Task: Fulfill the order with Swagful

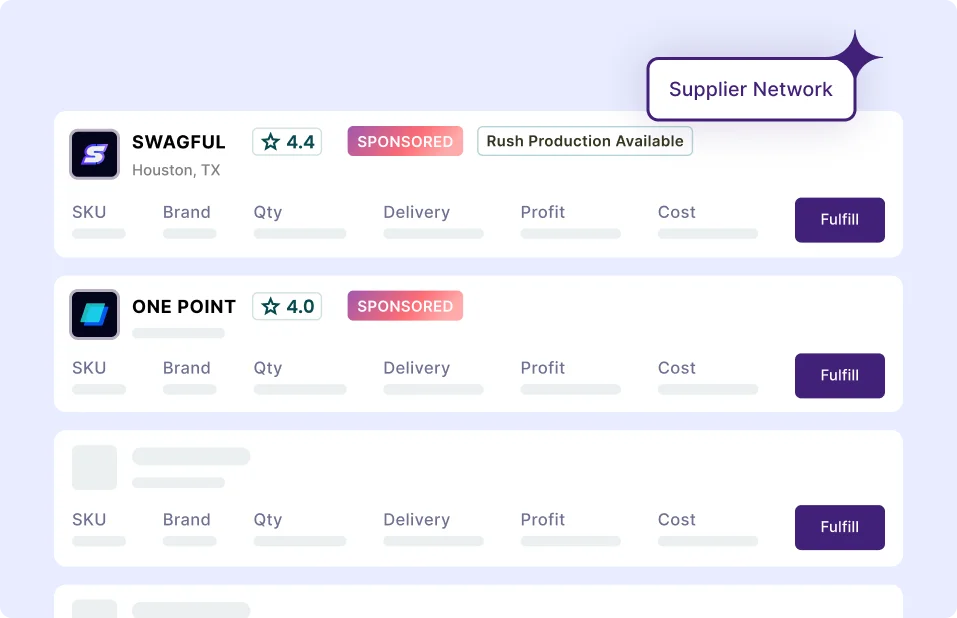Action: [839, 220]
